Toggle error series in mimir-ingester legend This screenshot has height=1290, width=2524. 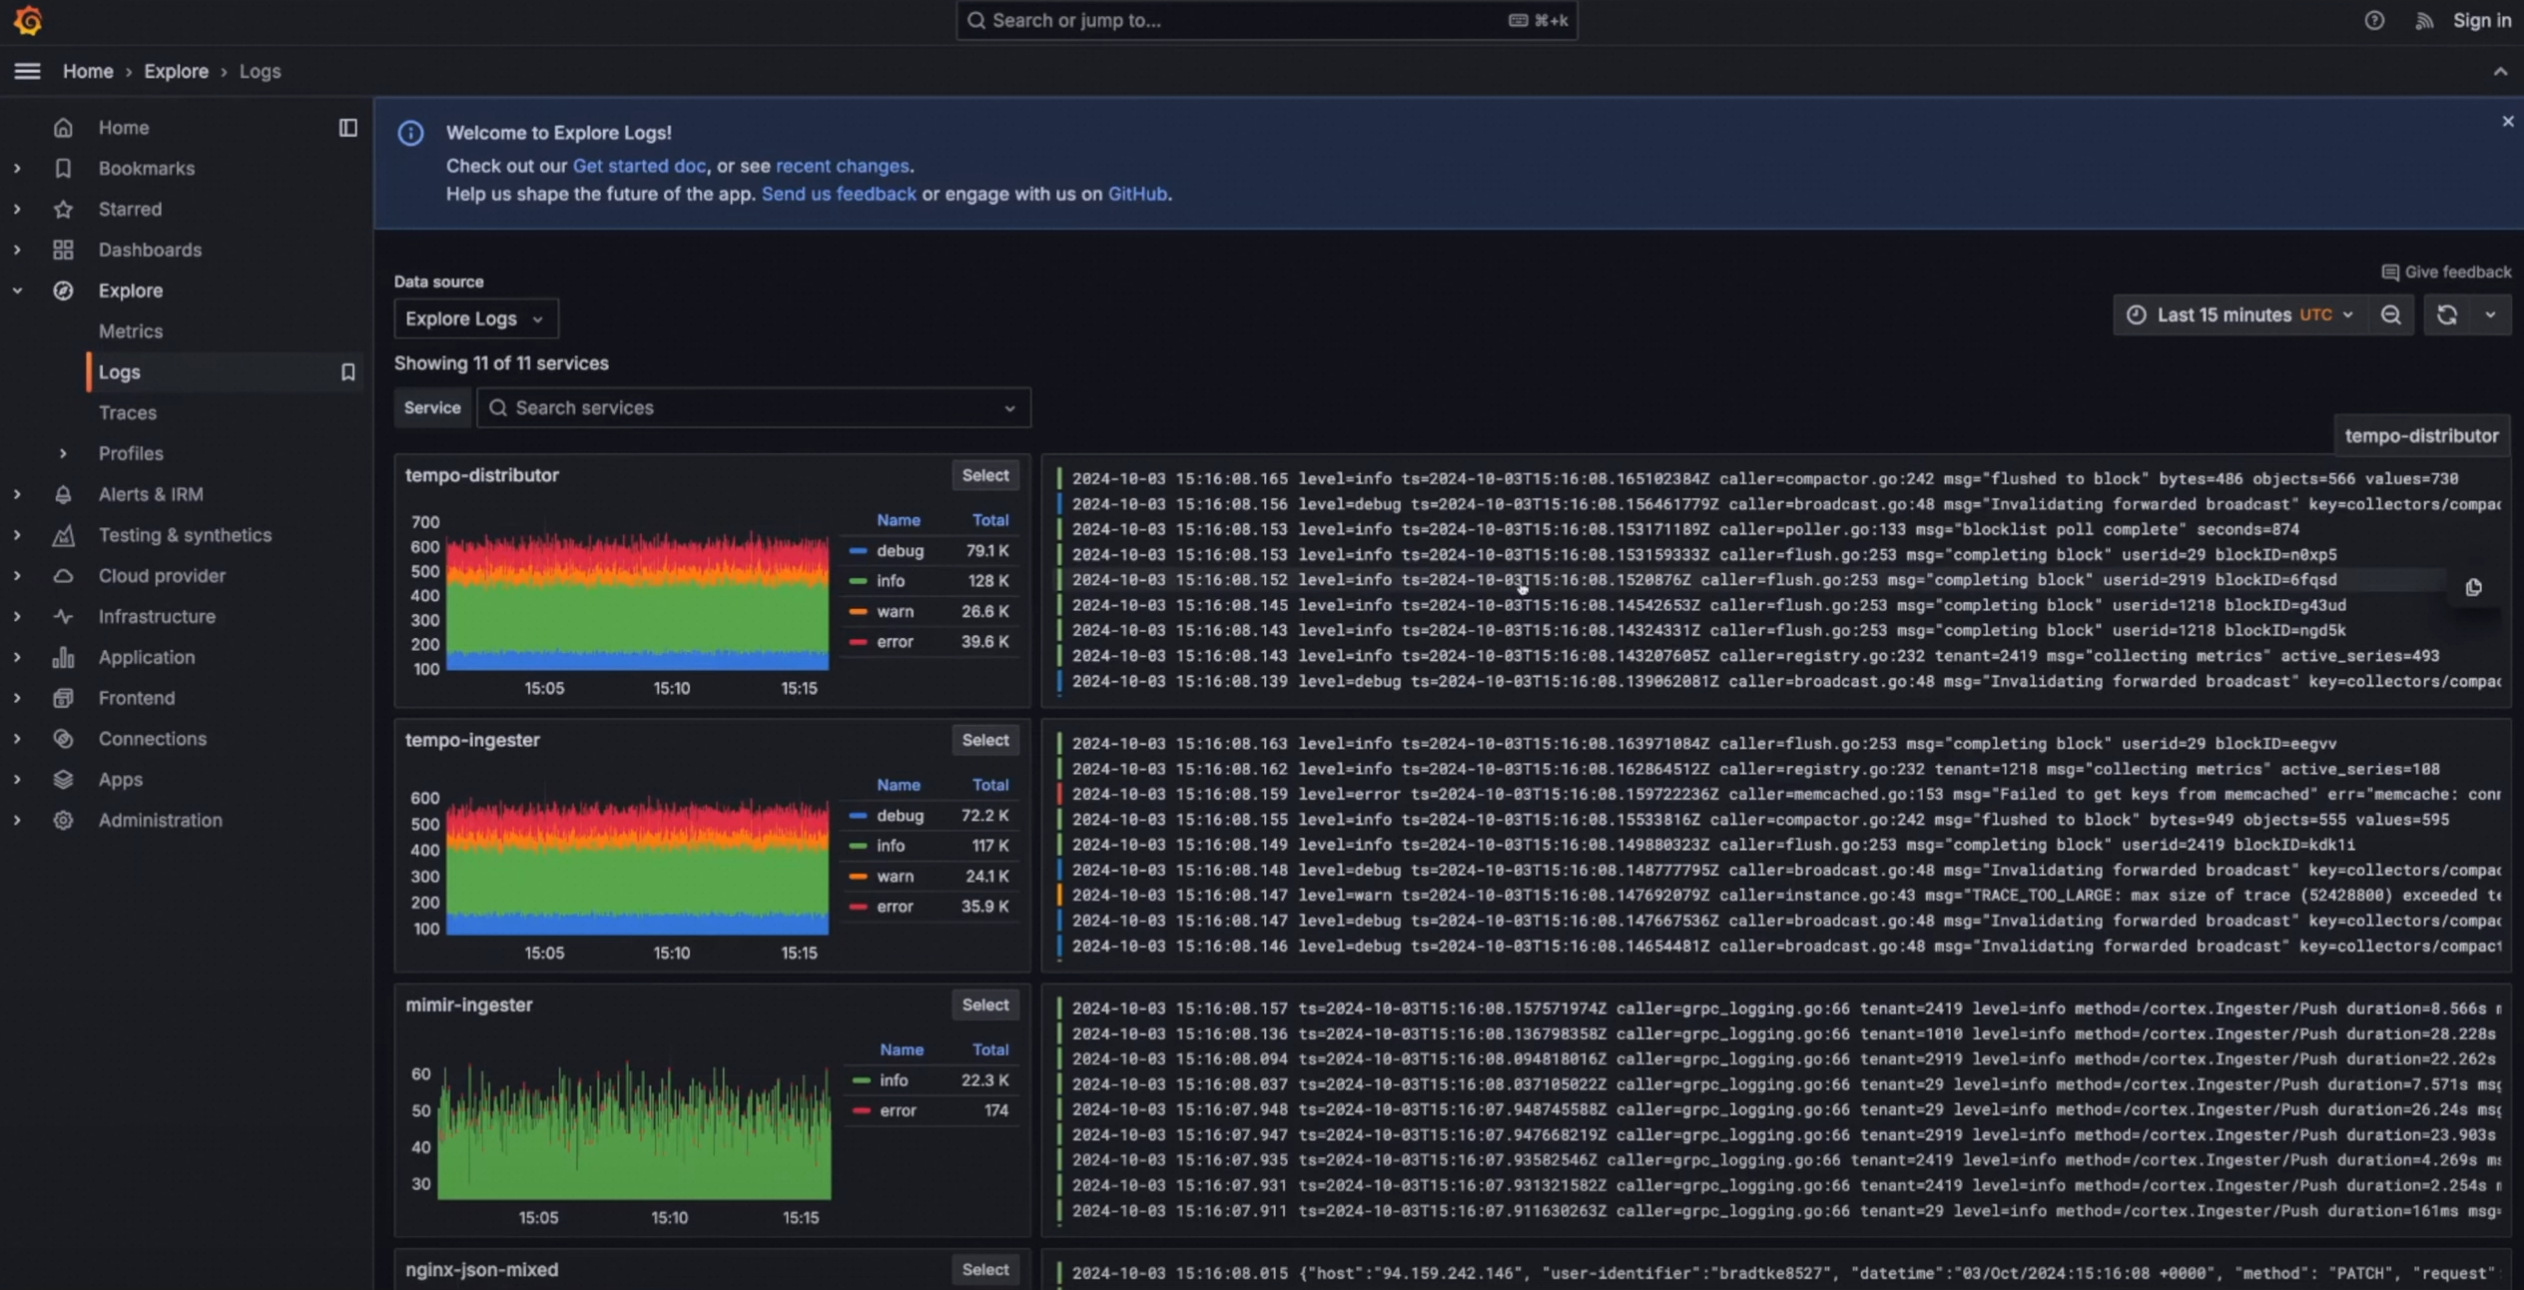pyautogui.click(x=897, y=1111)
